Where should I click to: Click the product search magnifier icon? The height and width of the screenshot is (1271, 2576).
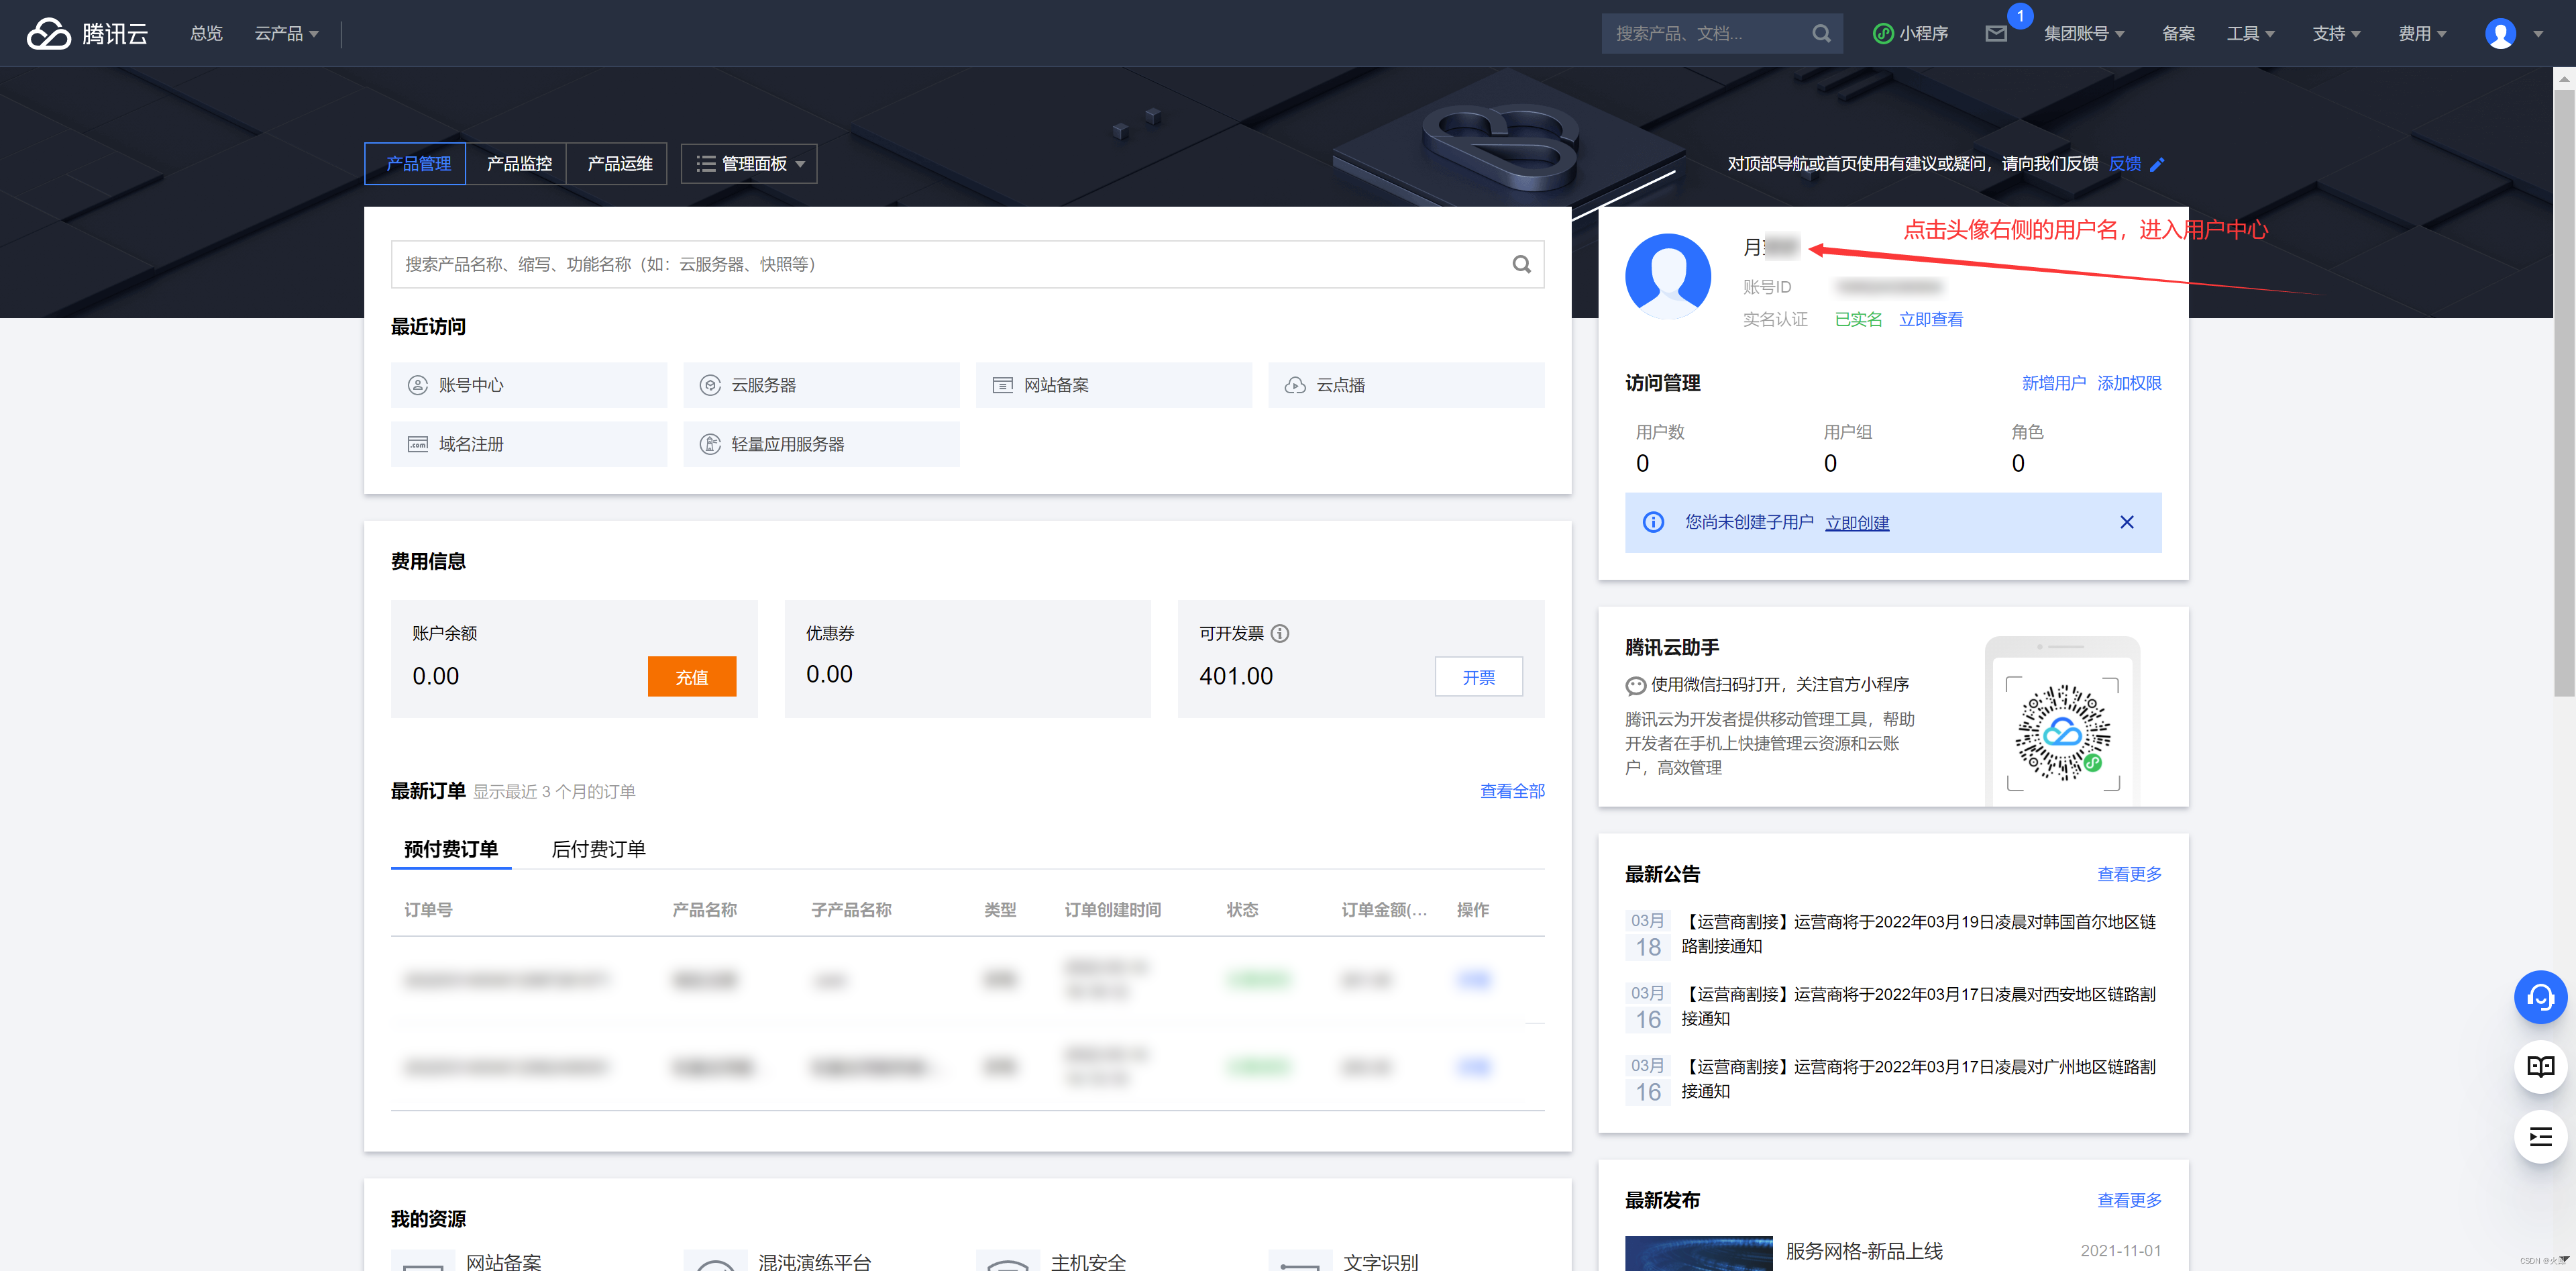coord(1521,264)
